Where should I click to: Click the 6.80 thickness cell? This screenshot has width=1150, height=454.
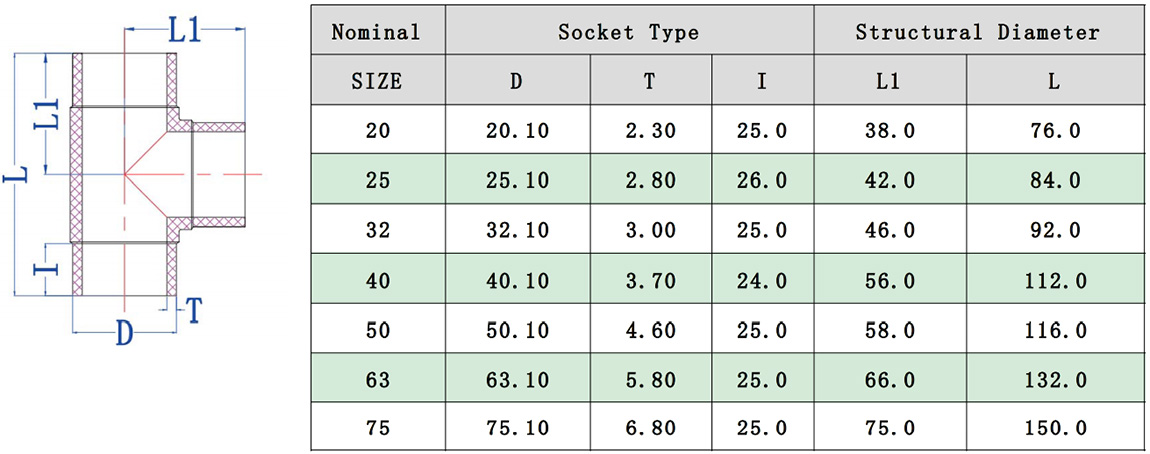coord(649,429)
